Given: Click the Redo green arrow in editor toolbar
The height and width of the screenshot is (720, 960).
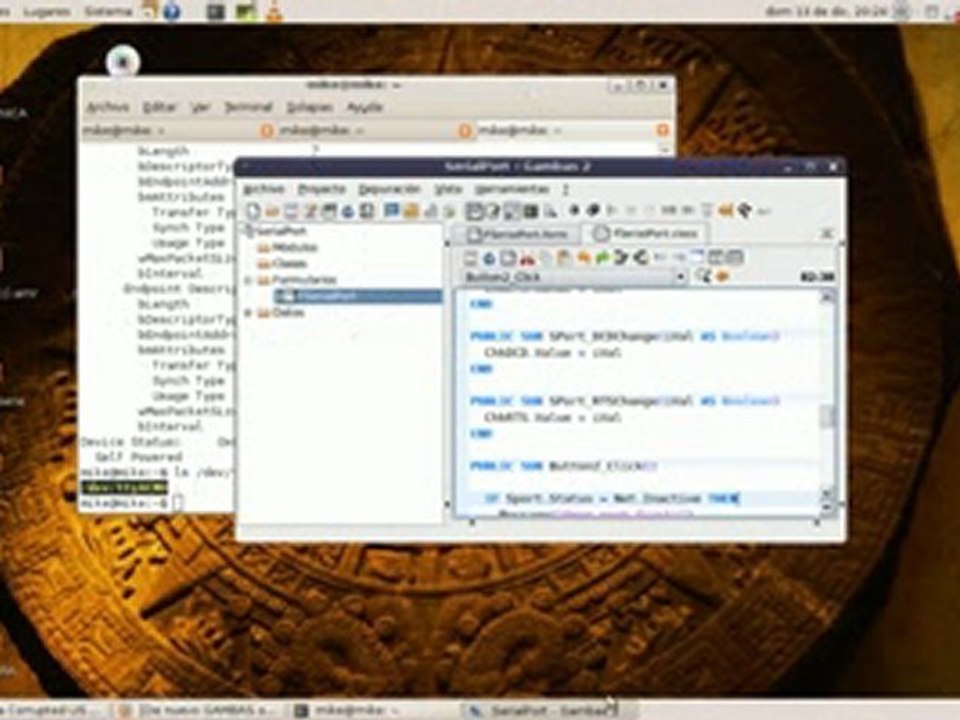Looking at the screenshot, I should click(x=603, y=258).
